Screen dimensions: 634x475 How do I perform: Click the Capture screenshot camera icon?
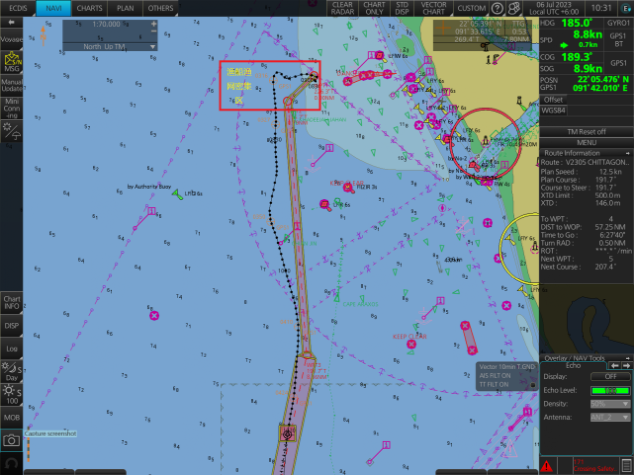pyautogui.click(x=11, y=440)
